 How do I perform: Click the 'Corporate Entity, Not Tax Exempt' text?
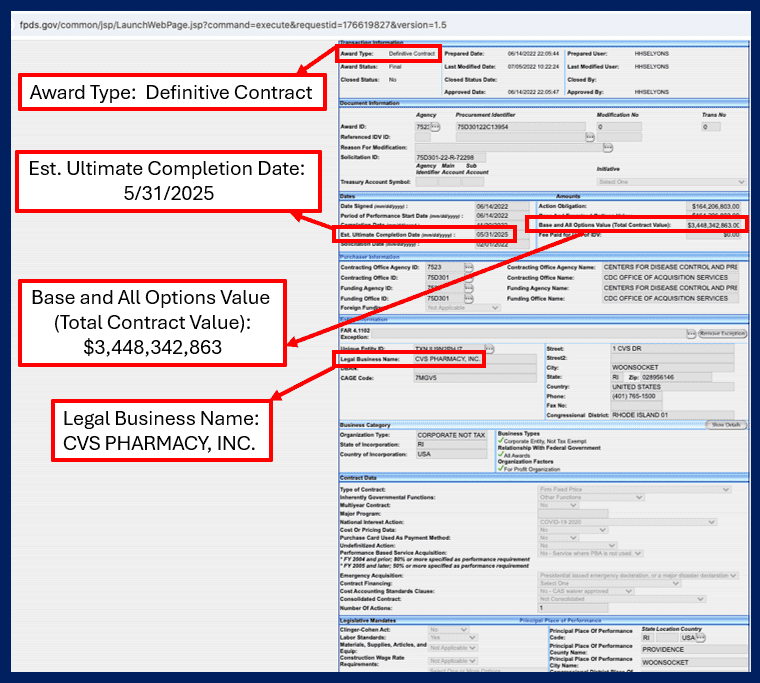[x=545, y=442]
